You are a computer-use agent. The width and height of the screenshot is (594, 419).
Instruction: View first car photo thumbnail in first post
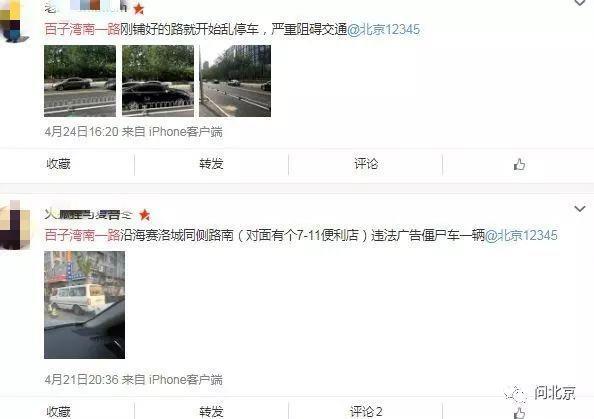(80, 81)
